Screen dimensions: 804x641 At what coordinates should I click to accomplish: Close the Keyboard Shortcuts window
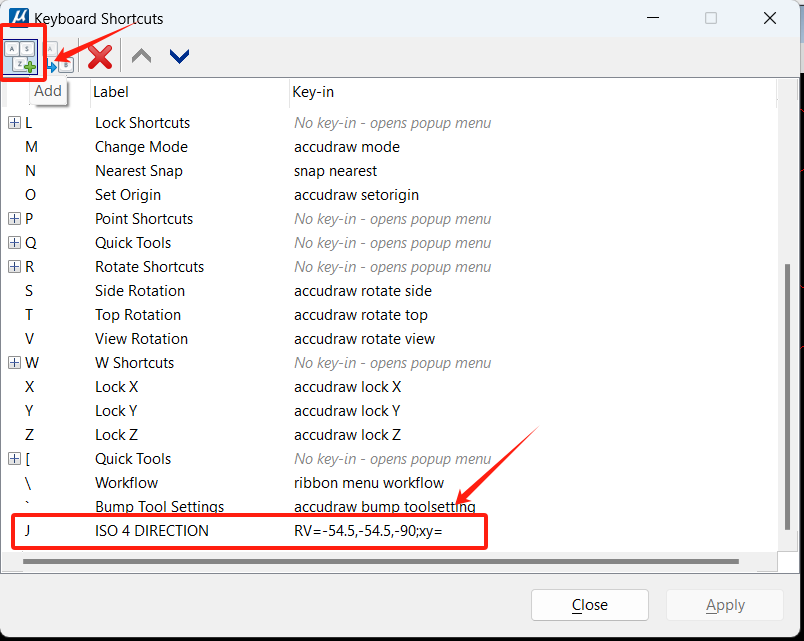click(770, 18)
